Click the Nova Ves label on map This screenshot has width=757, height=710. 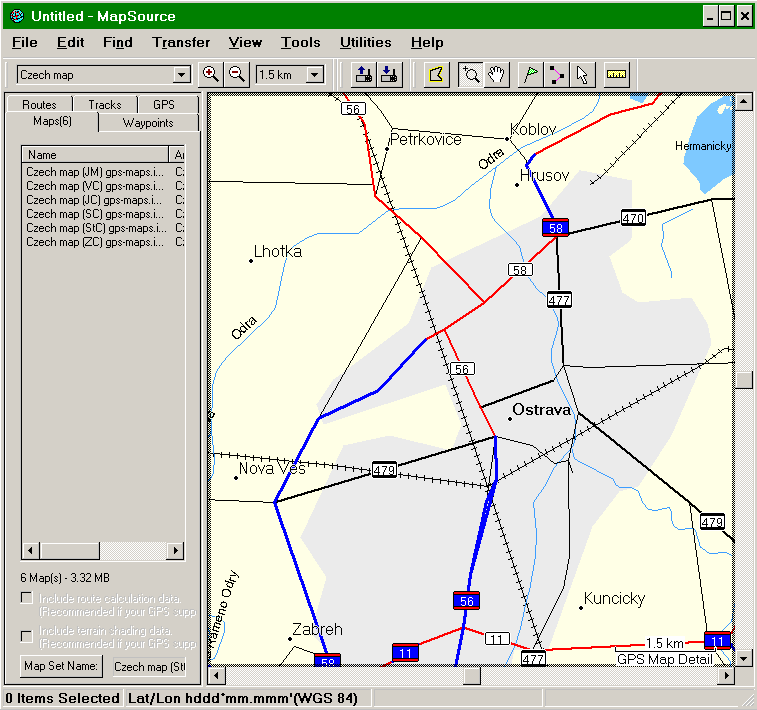272,468
